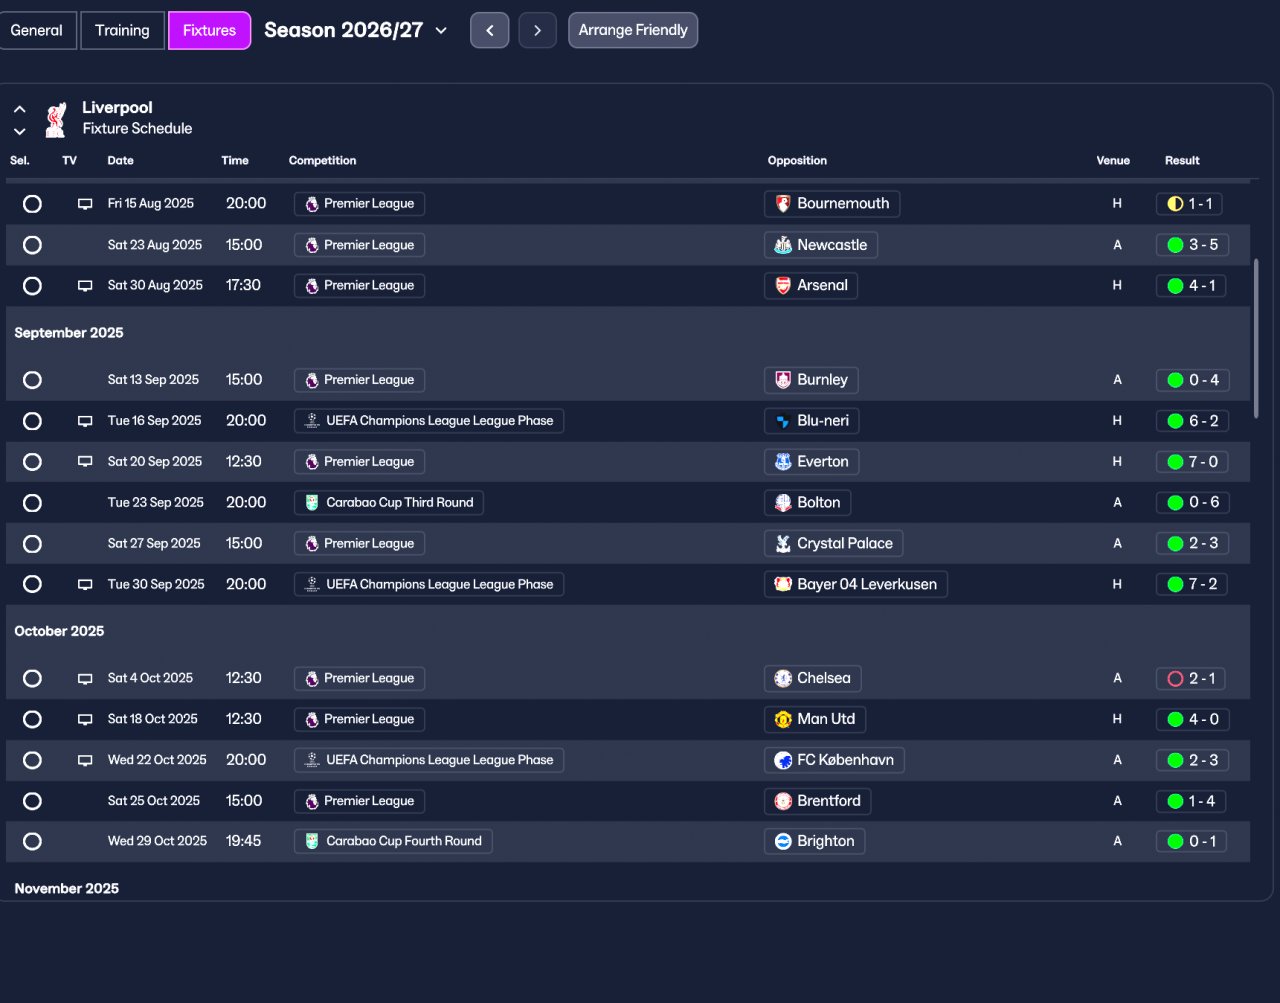Screen dimensions: 1280x1003
Task: Open the Man Utd club badge
Action: [783, 719]
